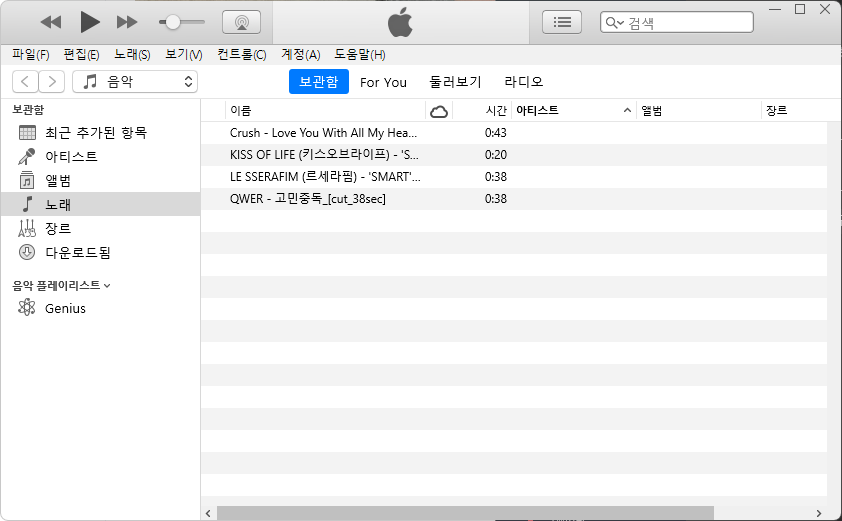Switch to the For You tab

click(383, 82)
